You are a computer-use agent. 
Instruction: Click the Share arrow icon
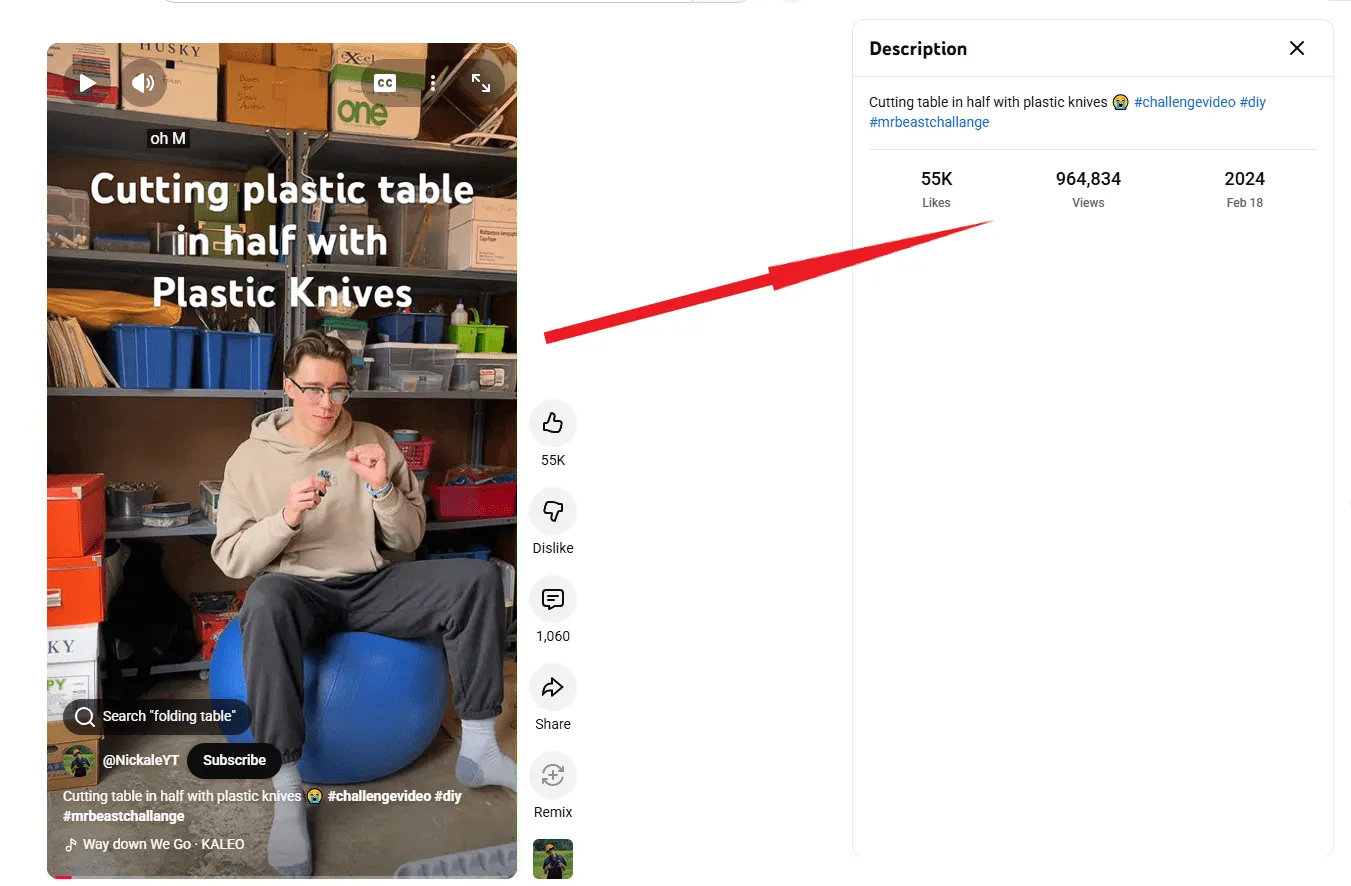click(553, 688)
